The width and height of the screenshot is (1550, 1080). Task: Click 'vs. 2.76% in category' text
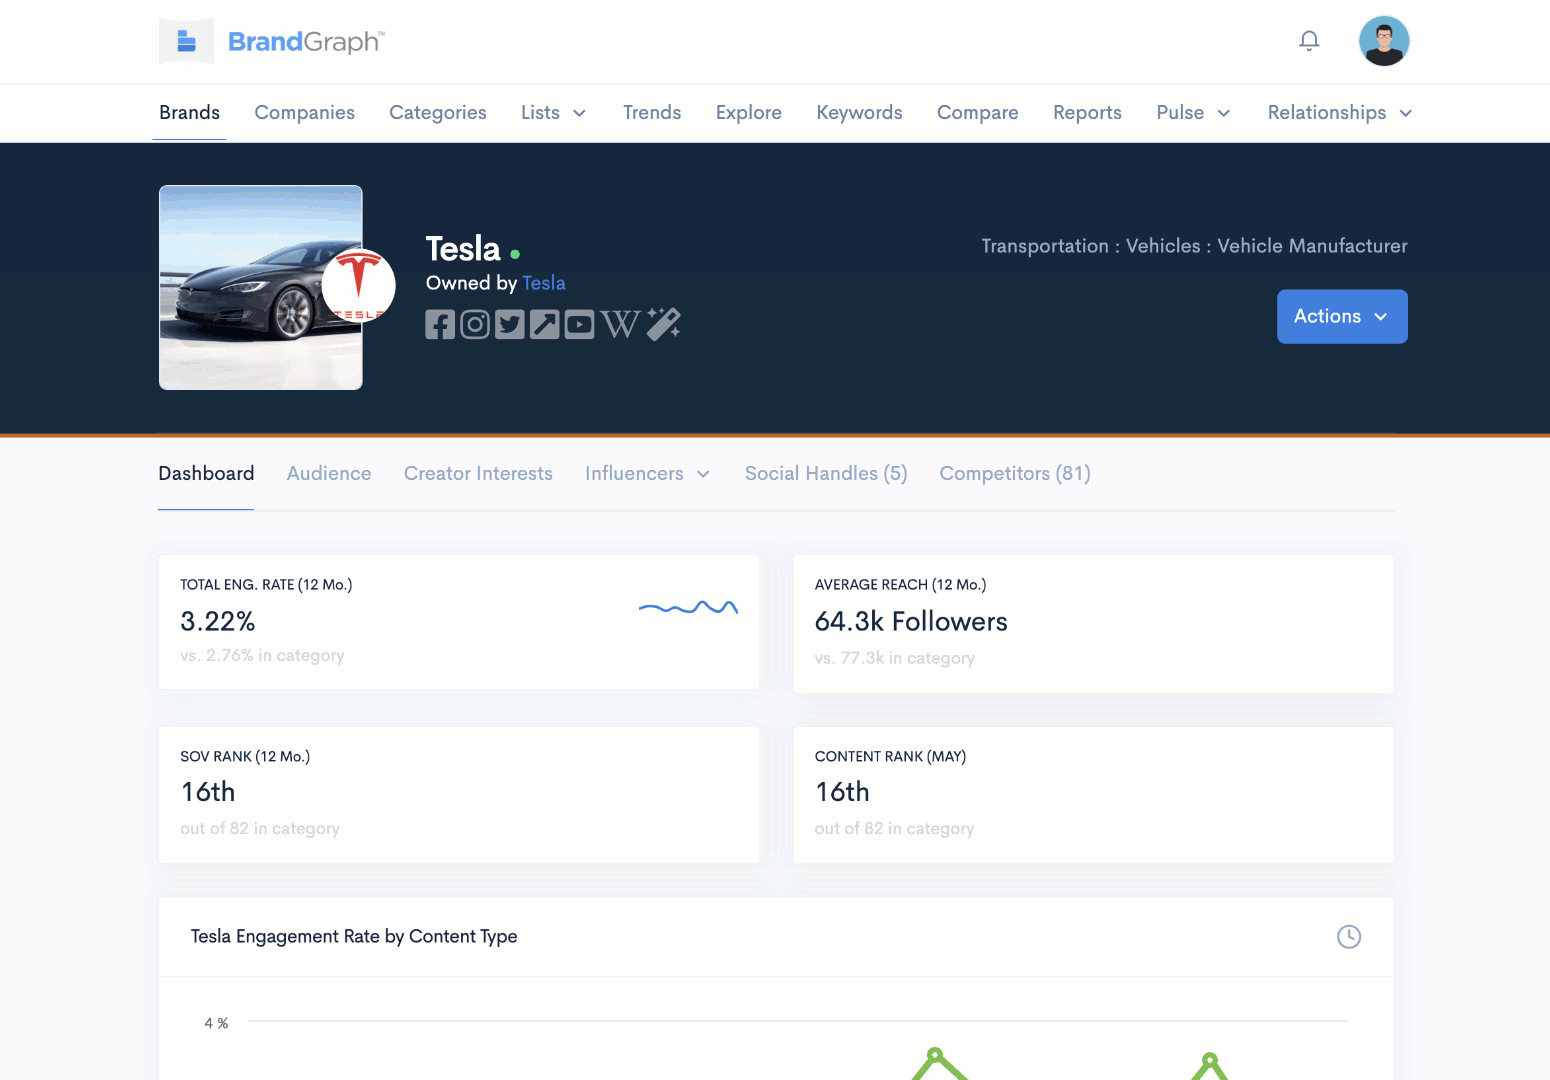pos(262,656)
